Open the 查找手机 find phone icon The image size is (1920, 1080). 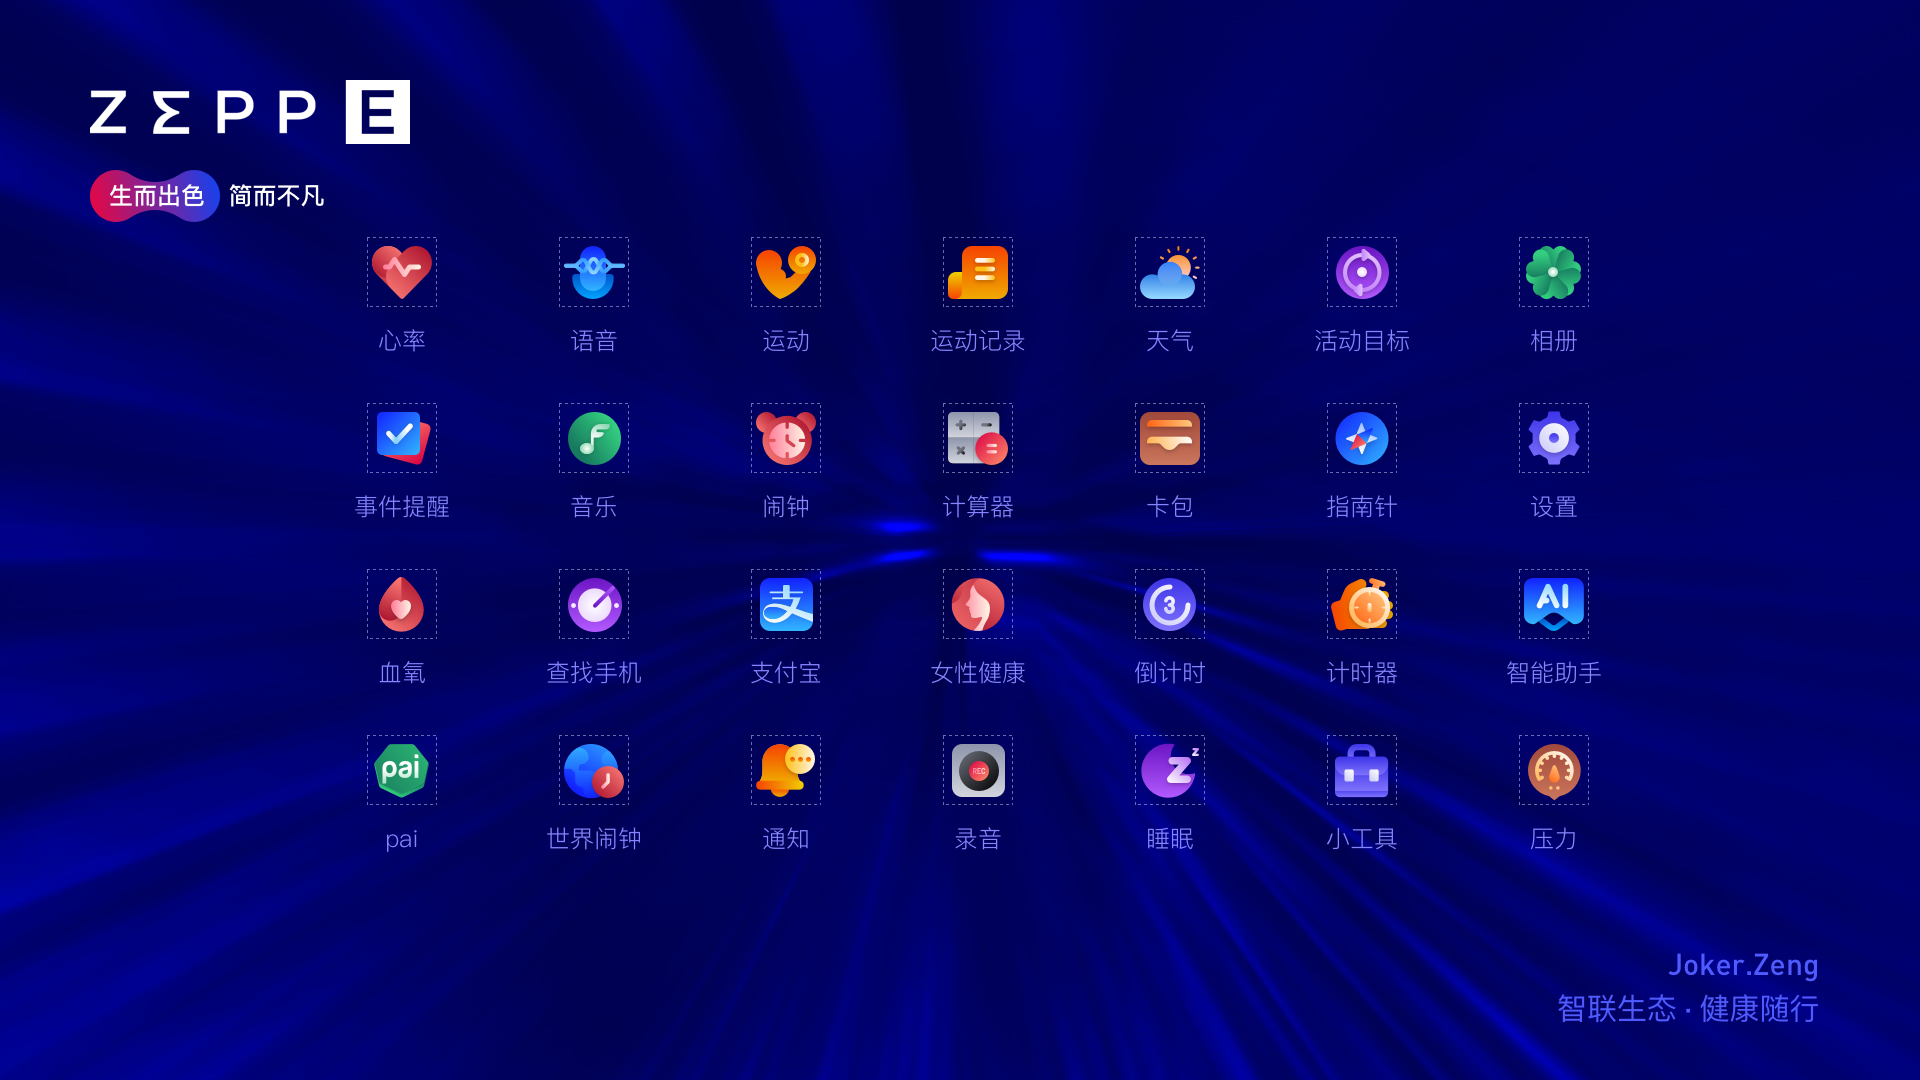point(594,604)
